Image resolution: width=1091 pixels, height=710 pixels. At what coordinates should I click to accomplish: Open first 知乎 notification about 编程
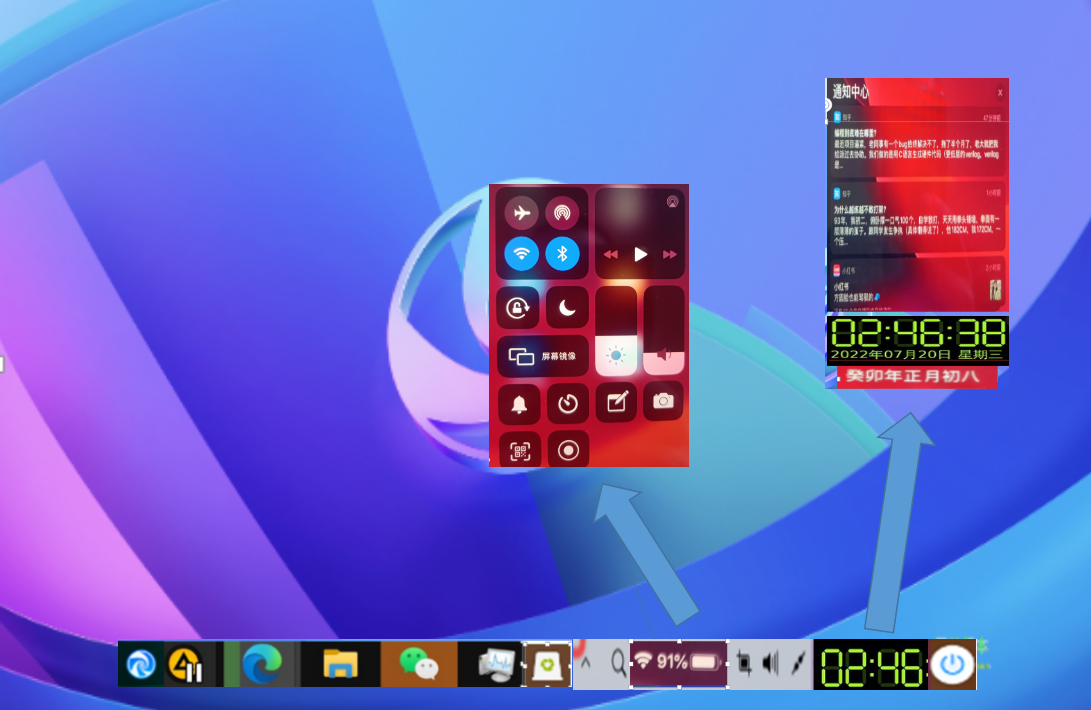(918, 143)
